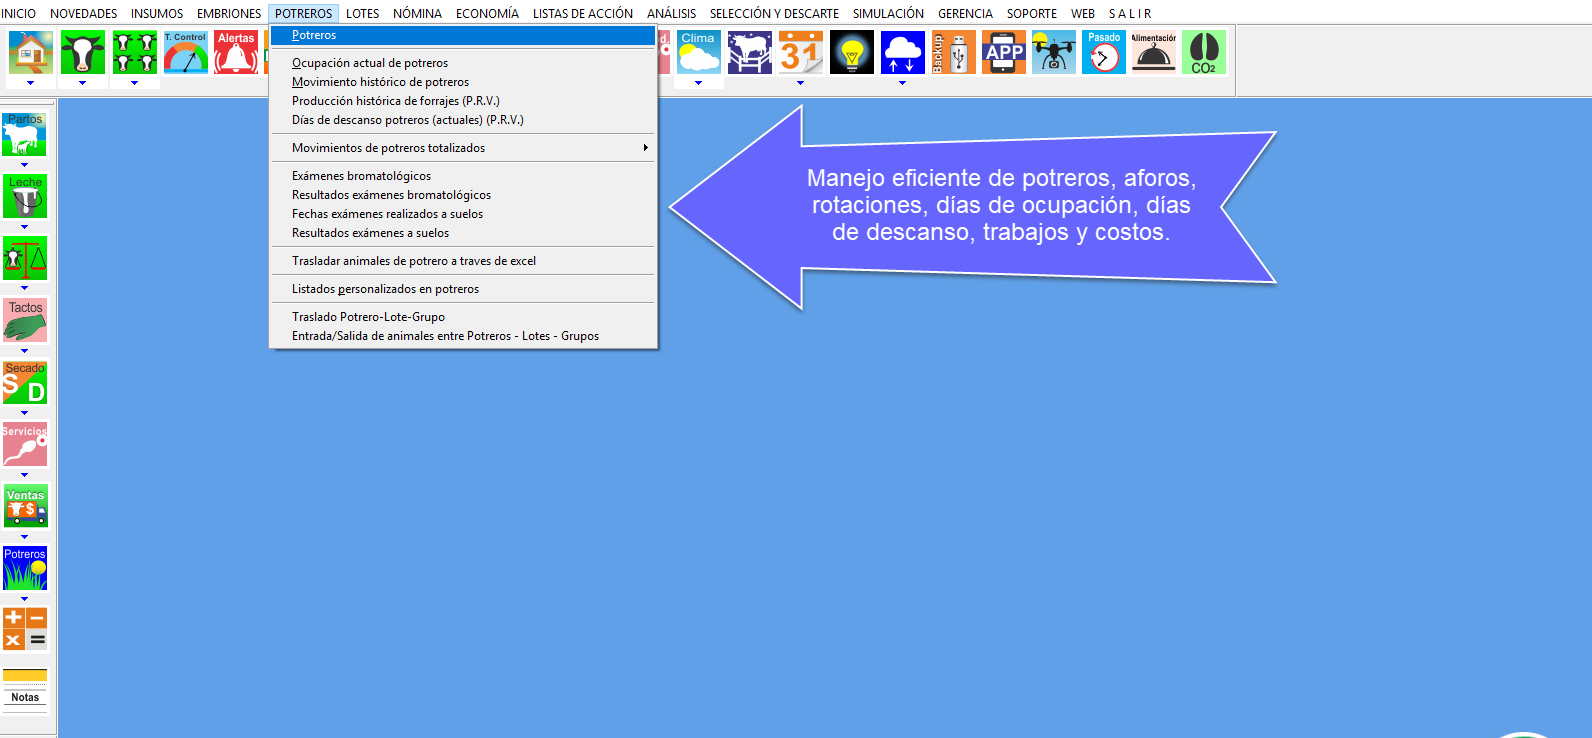Open the Ventas truck sidebar icon
Screen dimensions: 1592x738
point(25,507)
